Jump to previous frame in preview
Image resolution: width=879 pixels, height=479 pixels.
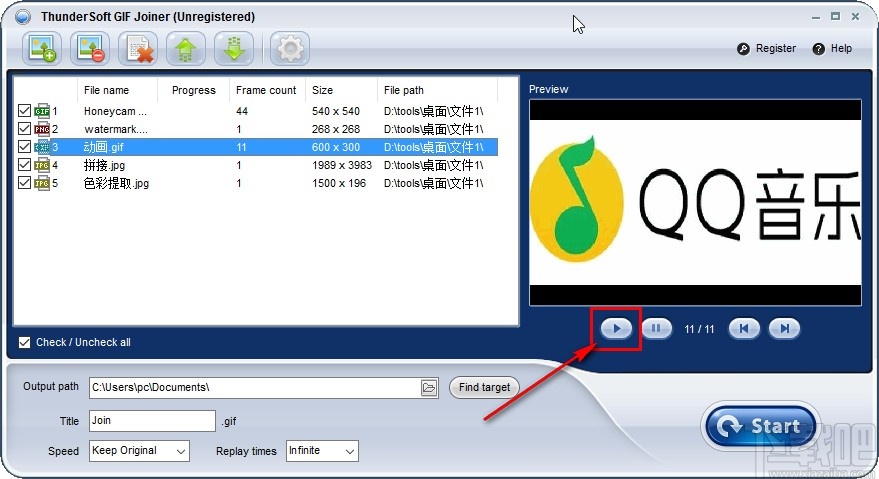pos(744,329)
